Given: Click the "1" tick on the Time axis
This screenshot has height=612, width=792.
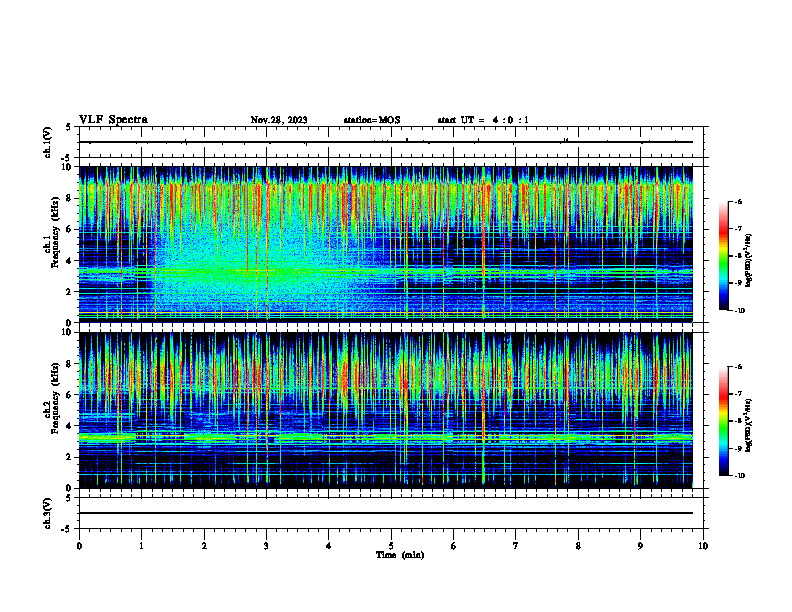Looking at the screenshot, I should [141, 546].
